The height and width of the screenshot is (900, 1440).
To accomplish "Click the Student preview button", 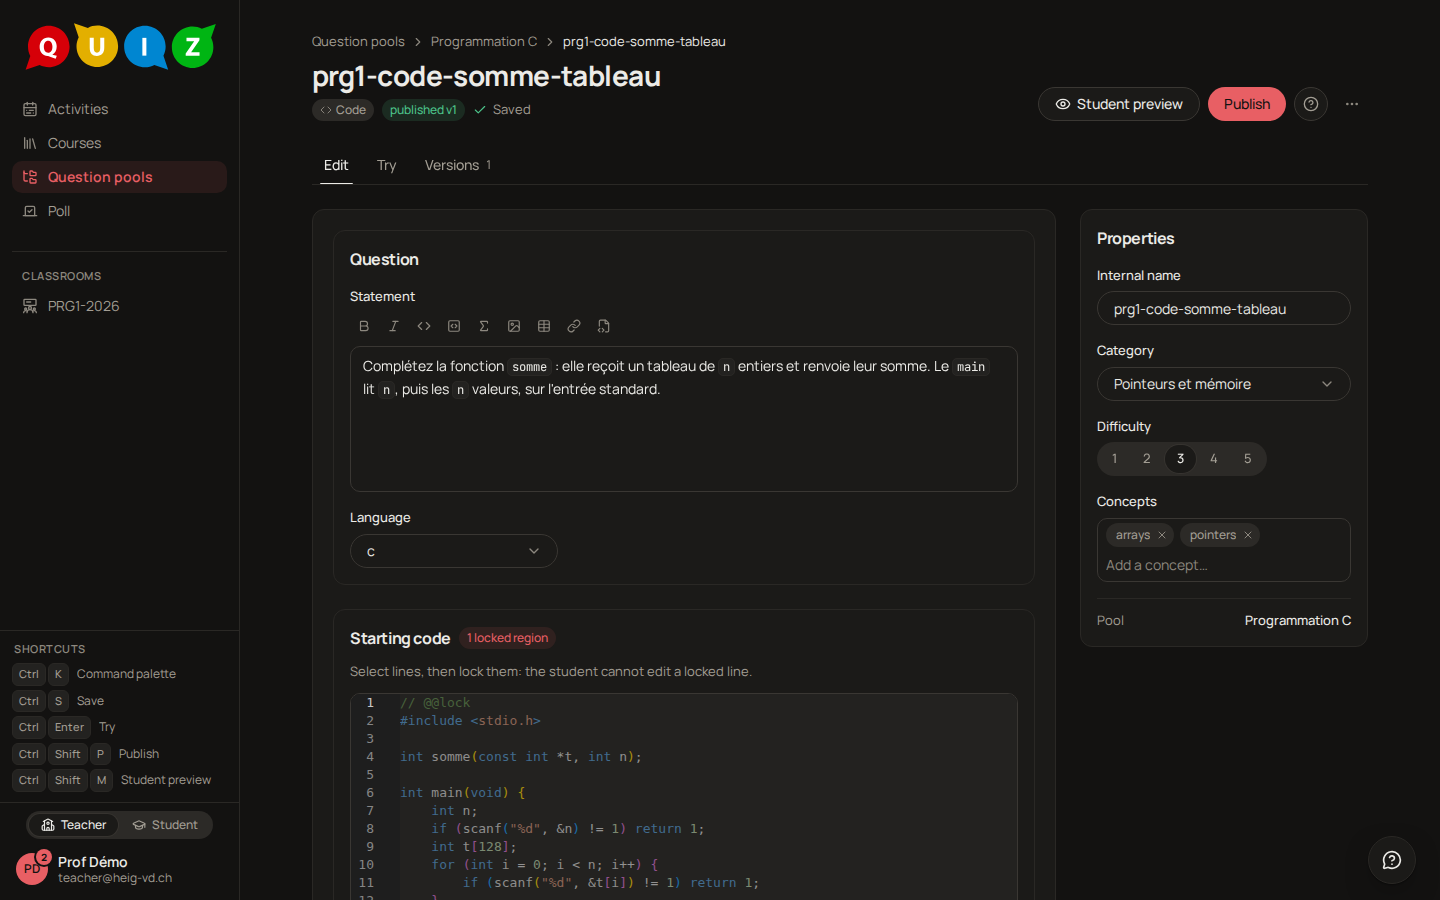I will pyautogui.click(x=1119, y=104).
